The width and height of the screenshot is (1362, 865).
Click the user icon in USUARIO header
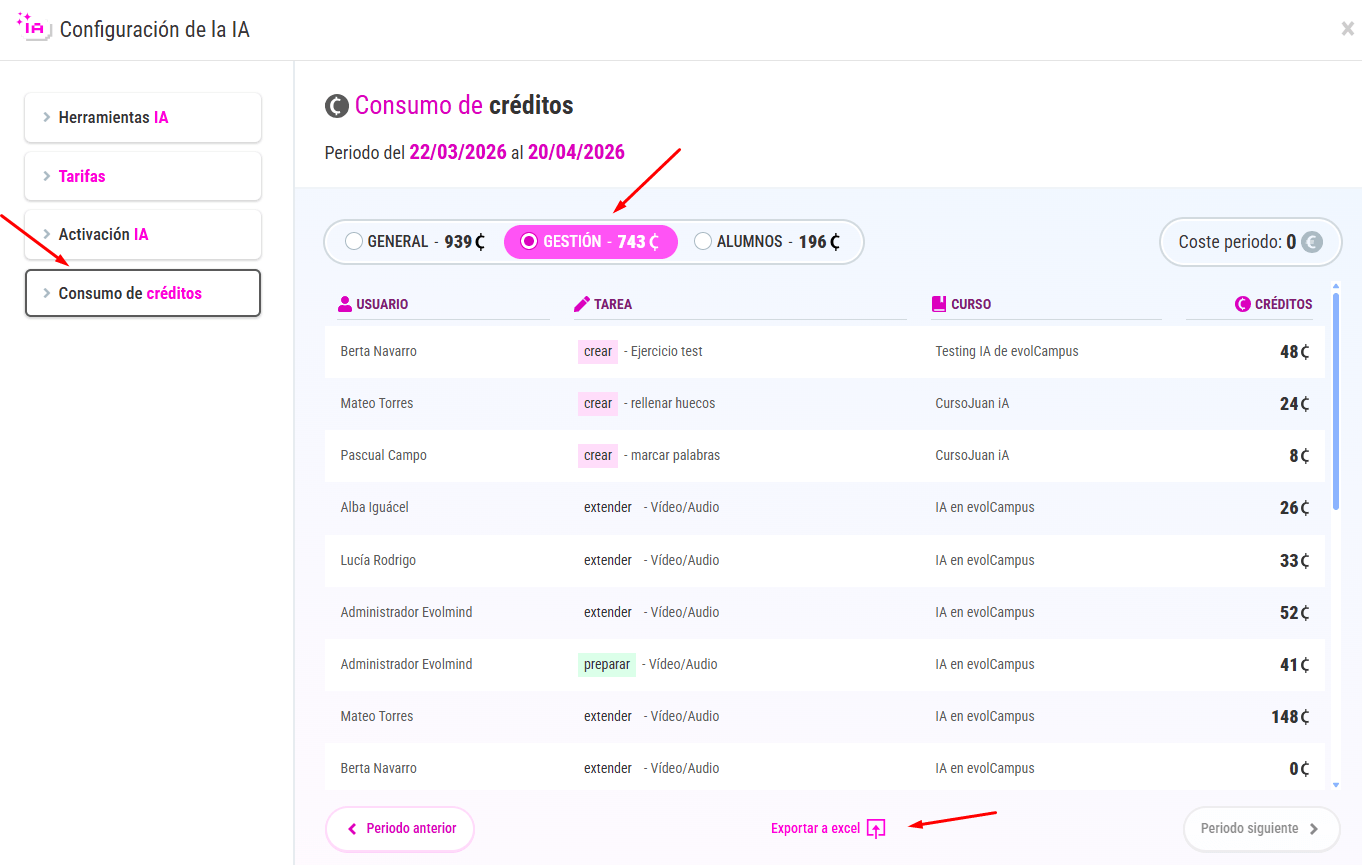[345, 304]
